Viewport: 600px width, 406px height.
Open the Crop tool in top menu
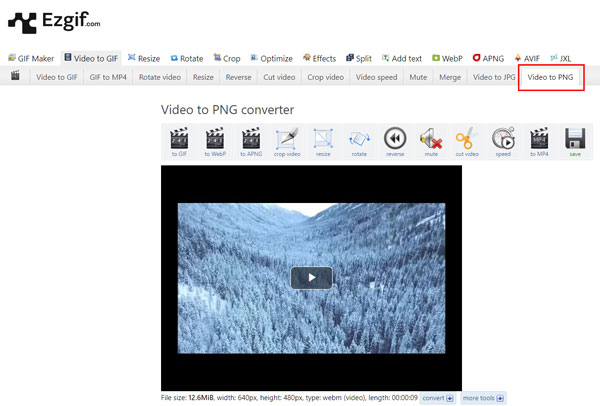click(x=227, y=59)
